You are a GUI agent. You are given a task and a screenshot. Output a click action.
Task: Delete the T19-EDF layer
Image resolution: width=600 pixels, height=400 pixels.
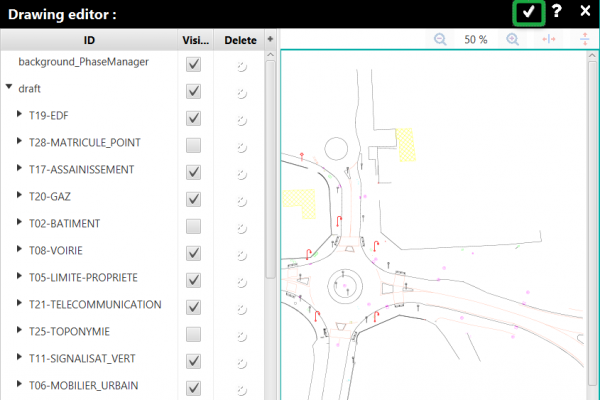tap(241, 121)
